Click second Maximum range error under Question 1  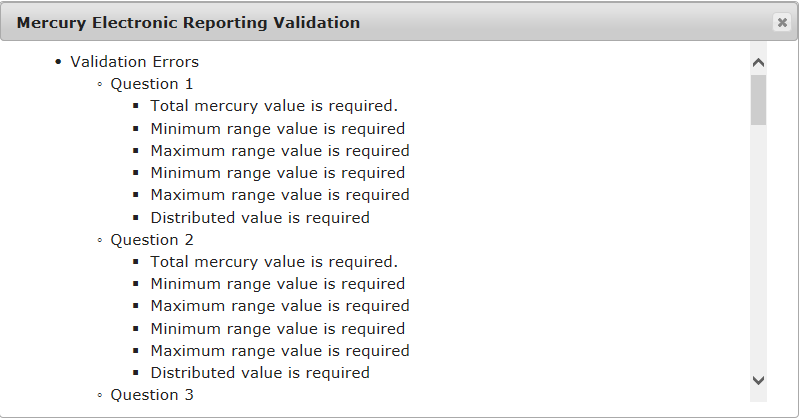(279, 195)
